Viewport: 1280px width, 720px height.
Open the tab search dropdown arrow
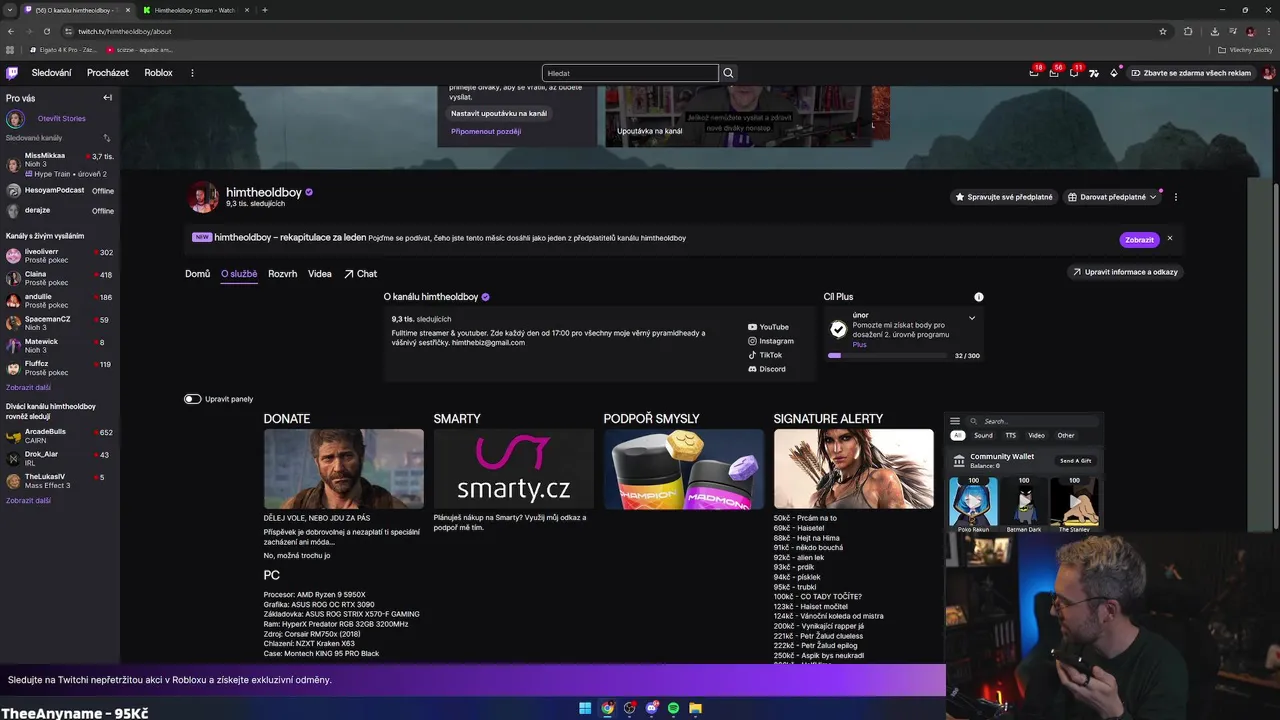pyautogui.click(x=9, y=10)
